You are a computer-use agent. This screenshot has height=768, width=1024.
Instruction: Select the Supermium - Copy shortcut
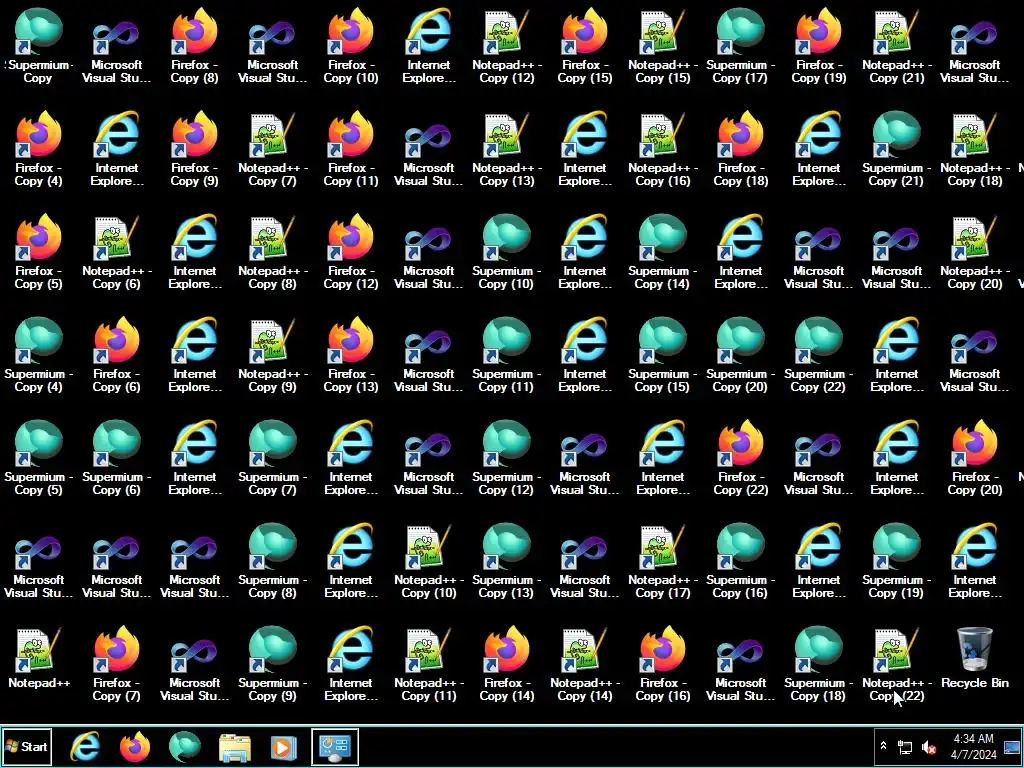pos(39,46)
